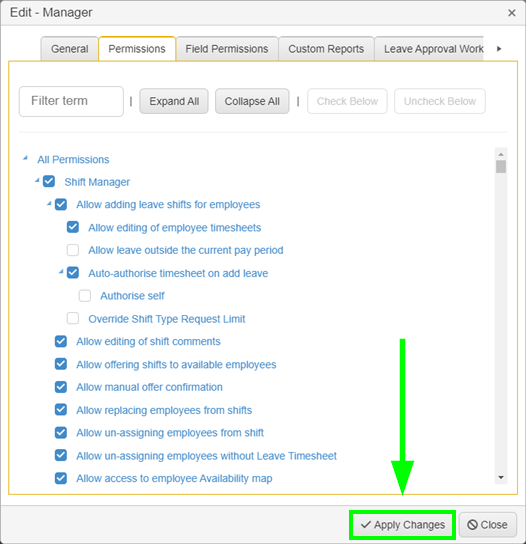Uncheck Allow editing of shift comments

[61, 341]
